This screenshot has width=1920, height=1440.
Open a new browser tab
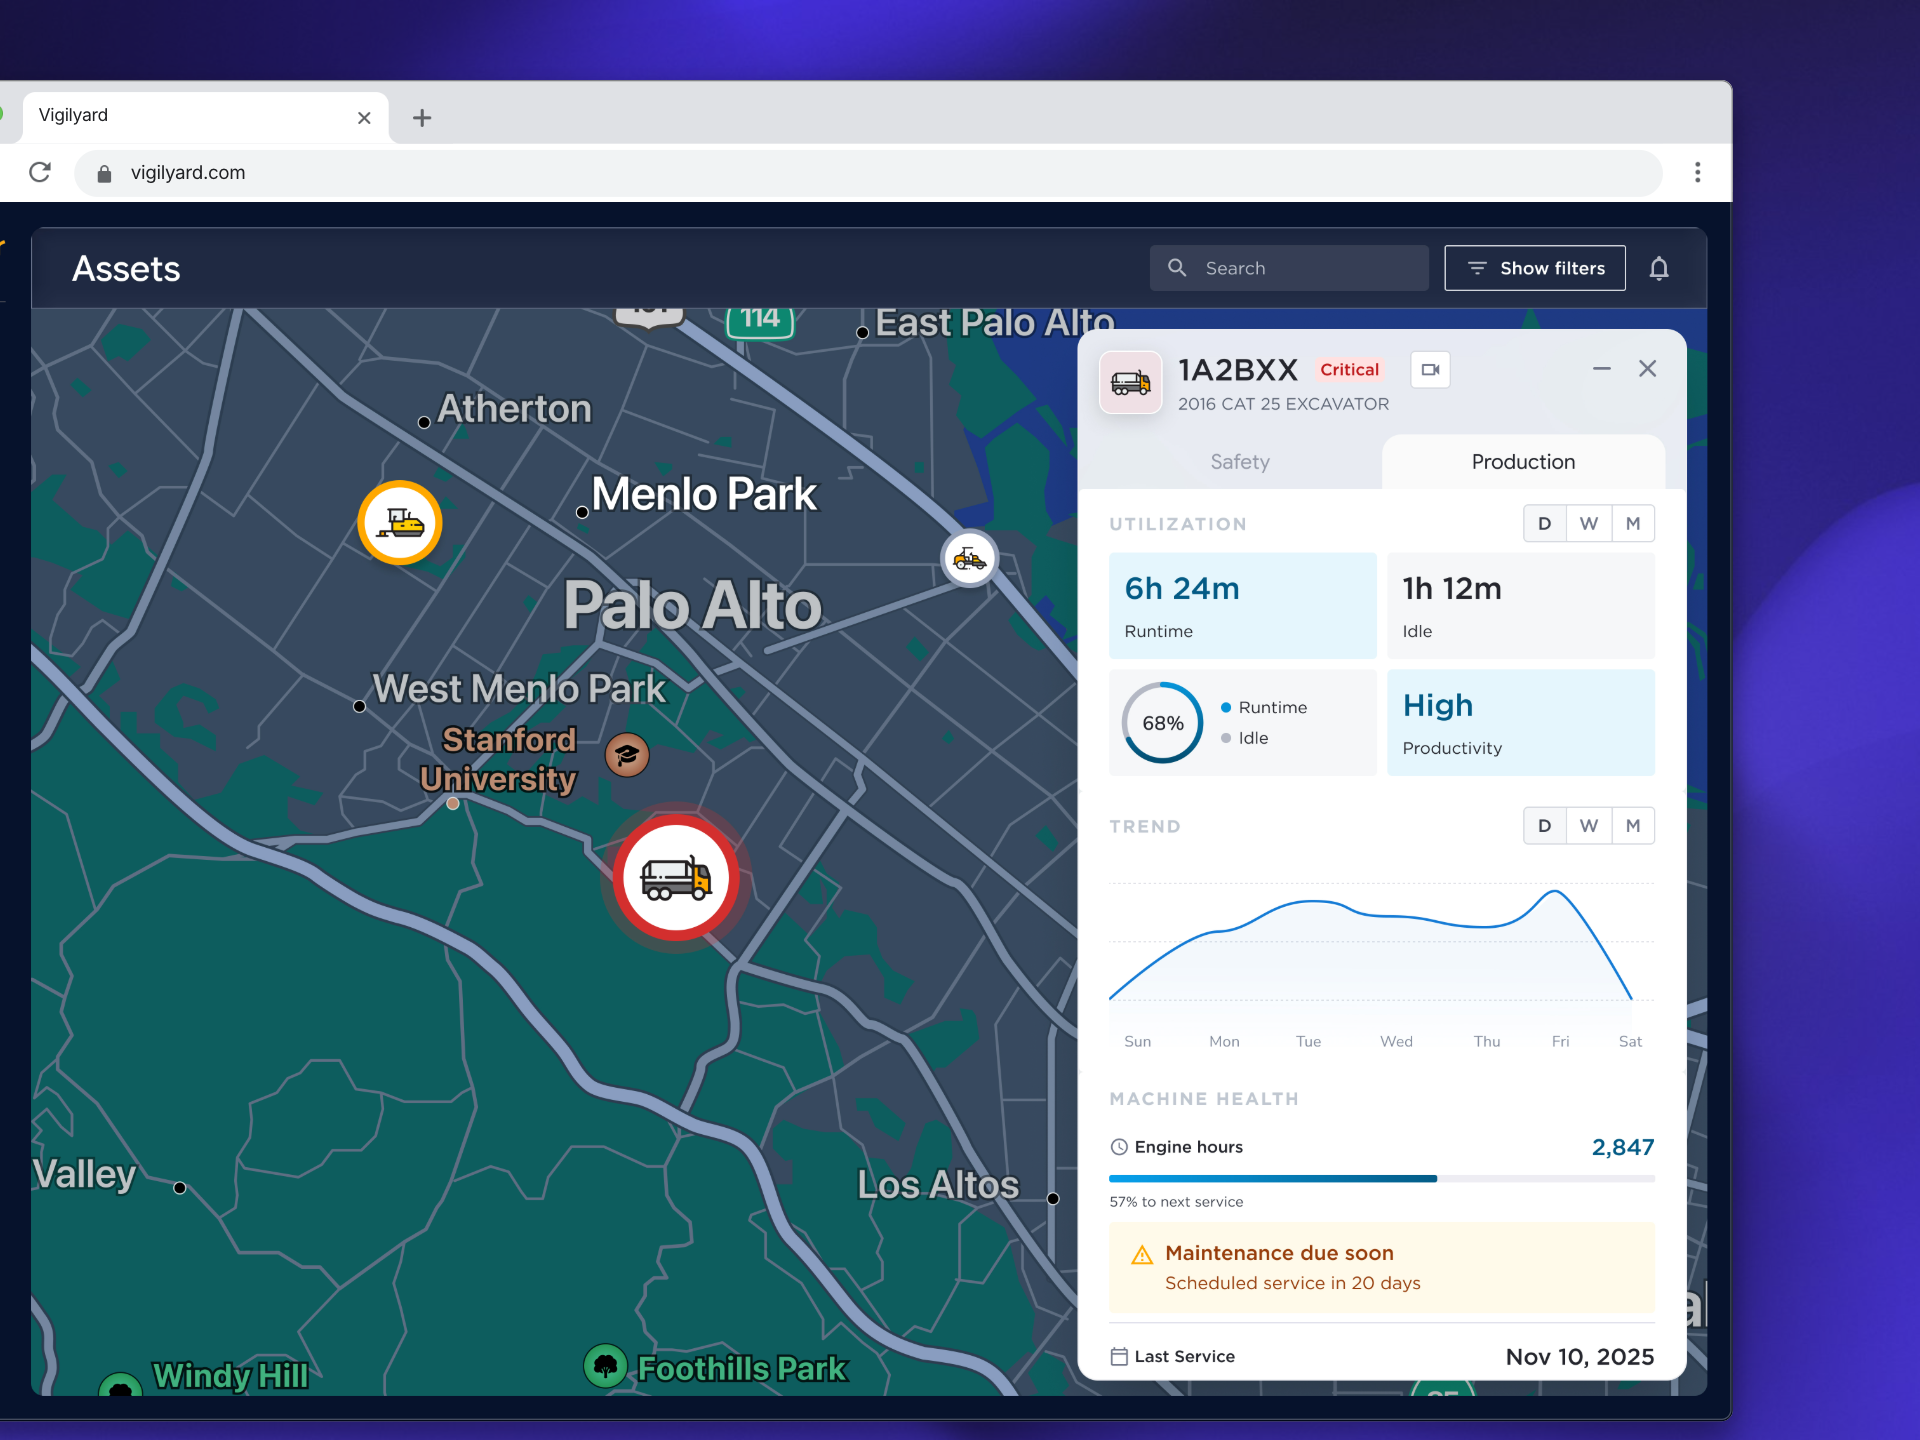[422, 118]
